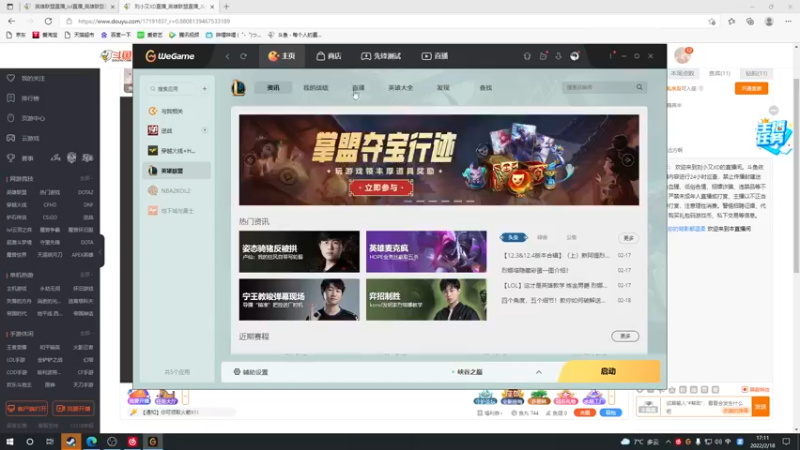Click the add application plus icon
The height and width of the screenshot is (450, 800).
click(x=205, y=89)
